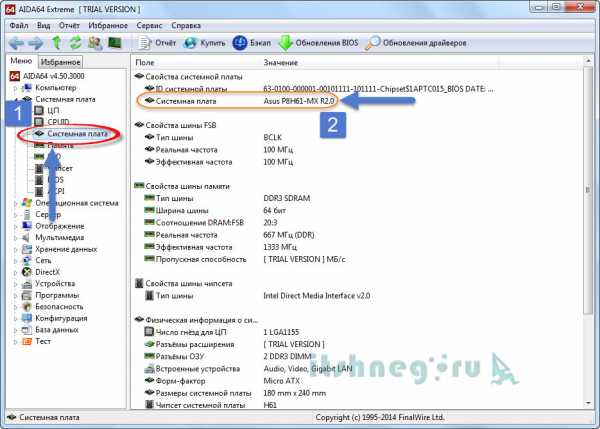Click the scrollbar down arrow
The width and height of the screenshot is (600, 429).
click(x=588, y=403)
